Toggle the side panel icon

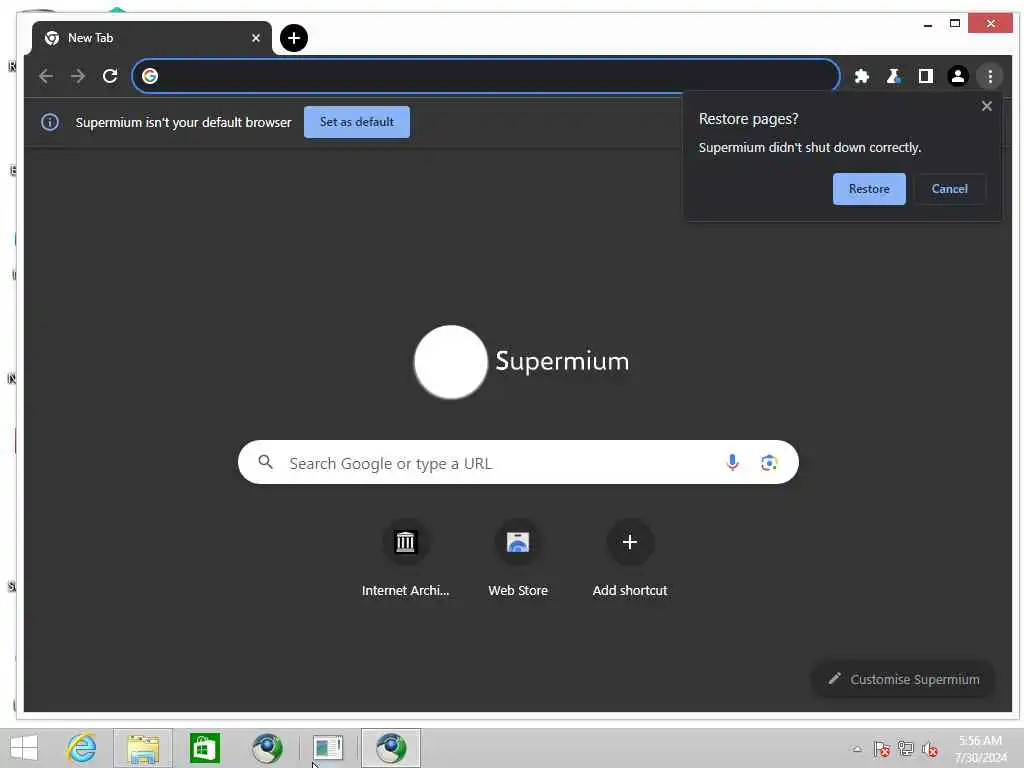(x=925, y=76)
